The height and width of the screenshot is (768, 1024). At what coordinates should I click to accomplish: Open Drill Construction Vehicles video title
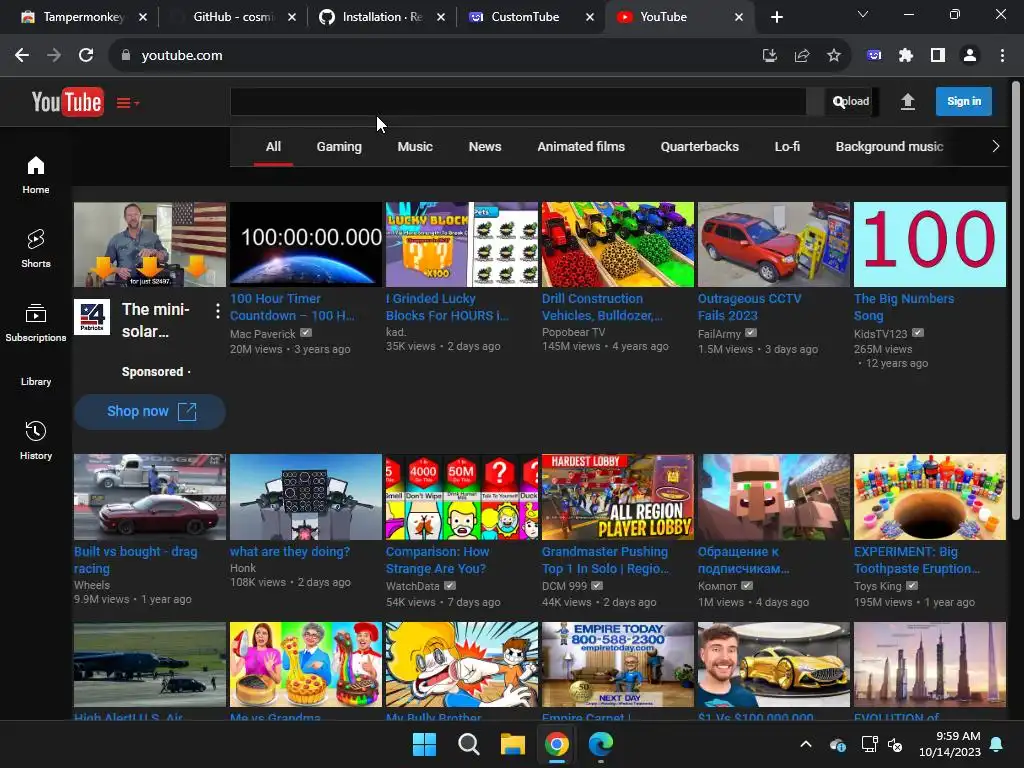coord(602,307)
